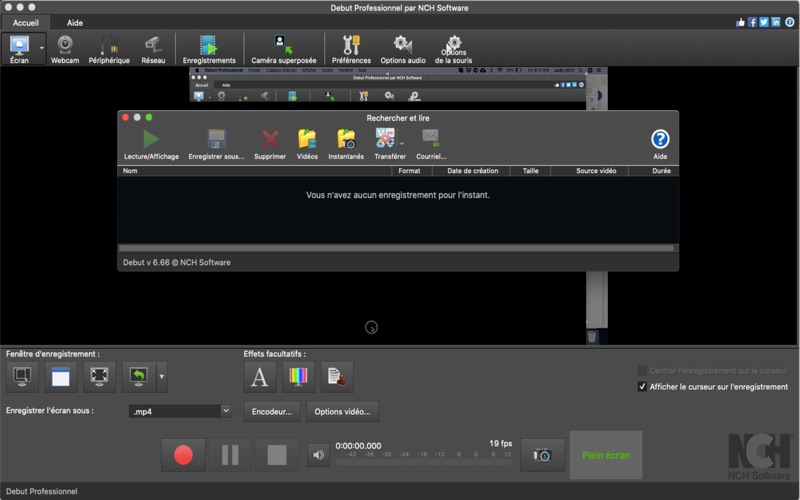Open the Facebook share icon
The height and width of the screenshot is (500, 800).
pyautogui.click(x=752, y=22)
